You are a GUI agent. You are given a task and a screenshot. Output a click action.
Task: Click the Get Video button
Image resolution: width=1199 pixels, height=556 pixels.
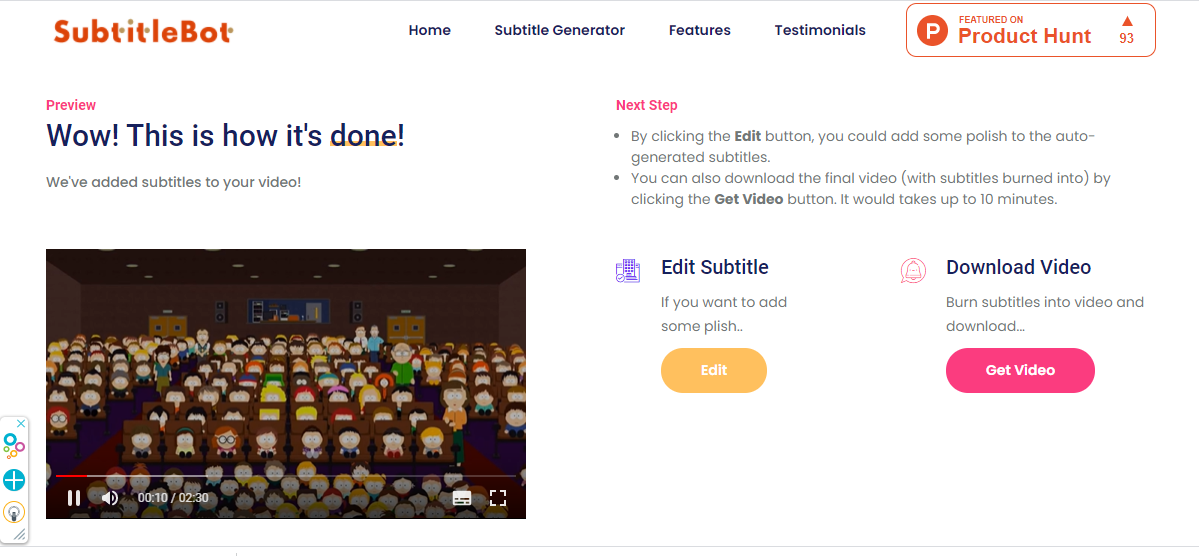[x=1020, y=370]
